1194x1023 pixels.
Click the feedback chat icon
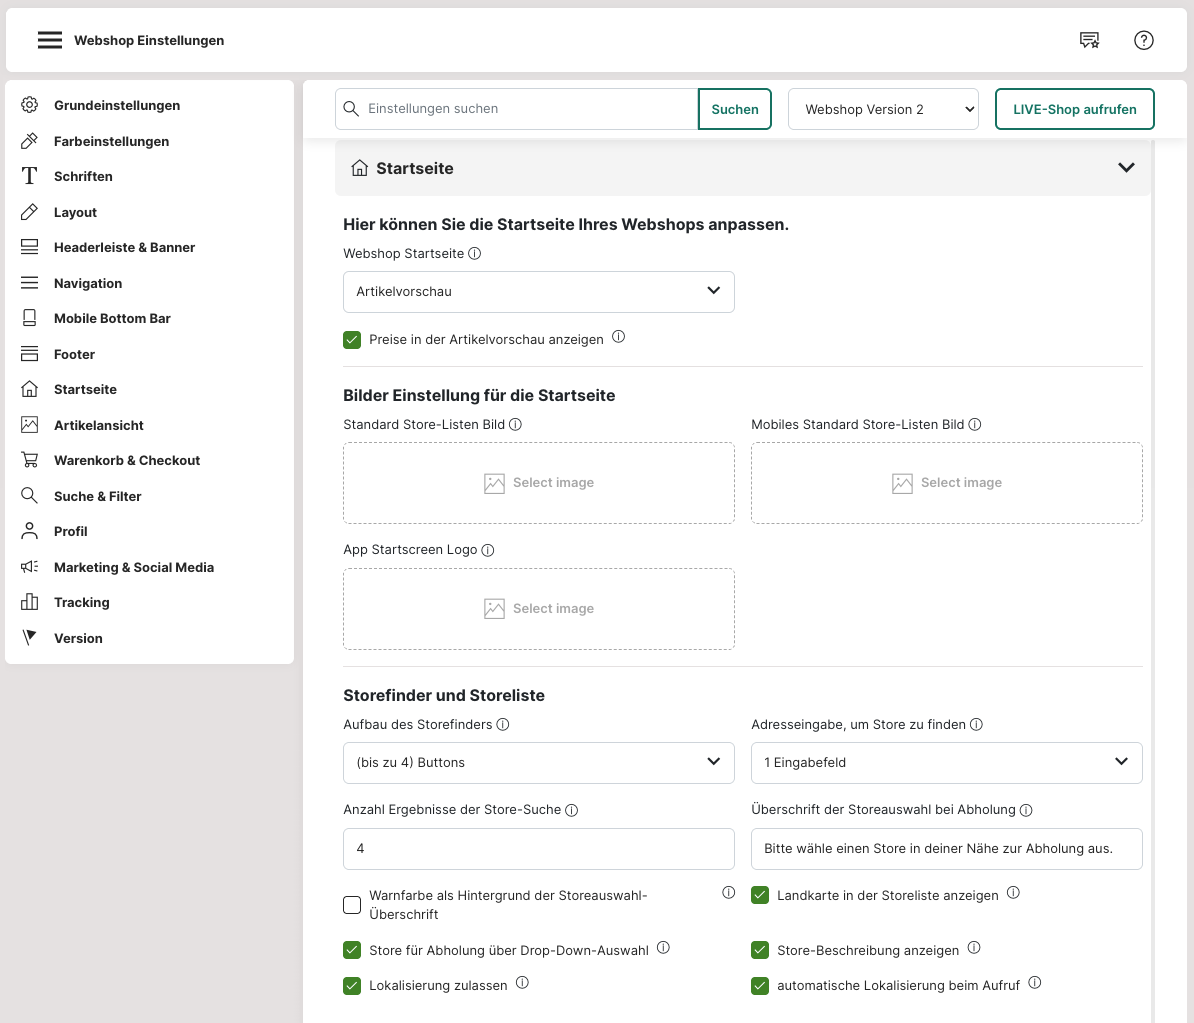coord(1089,40)
